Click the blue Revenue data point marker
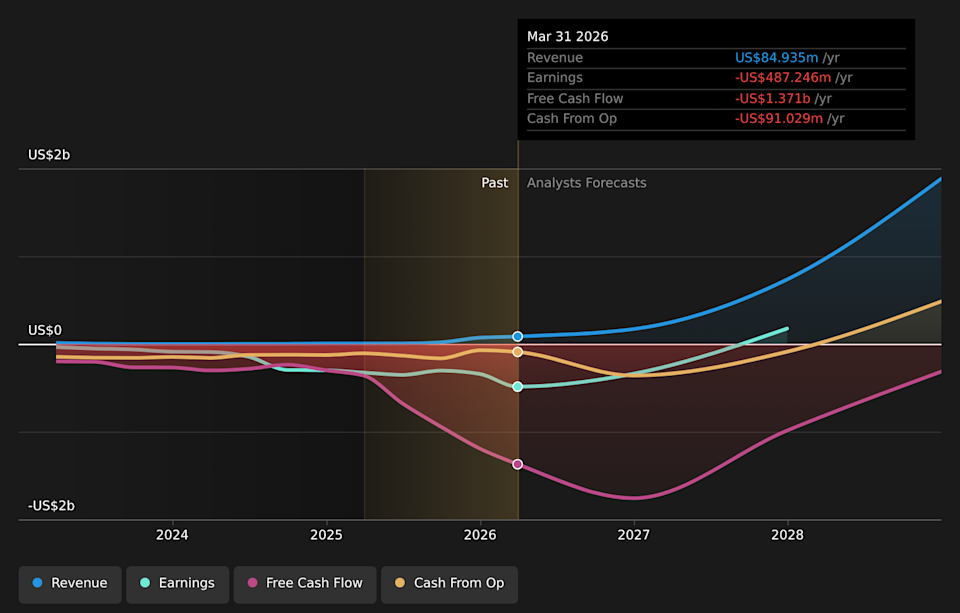The image size is (960, 613). pyautogui.click(x=517, y=336)
